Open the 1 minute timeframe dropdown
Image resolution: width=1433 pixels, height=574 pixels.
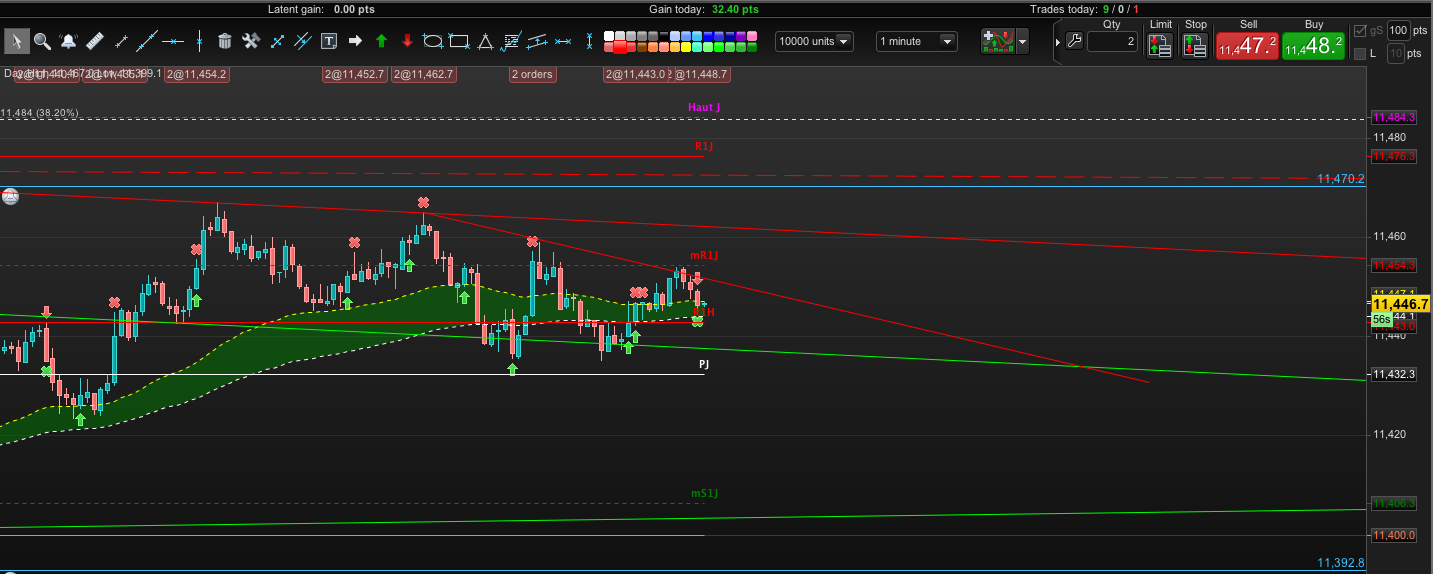[x=917, y=41]
